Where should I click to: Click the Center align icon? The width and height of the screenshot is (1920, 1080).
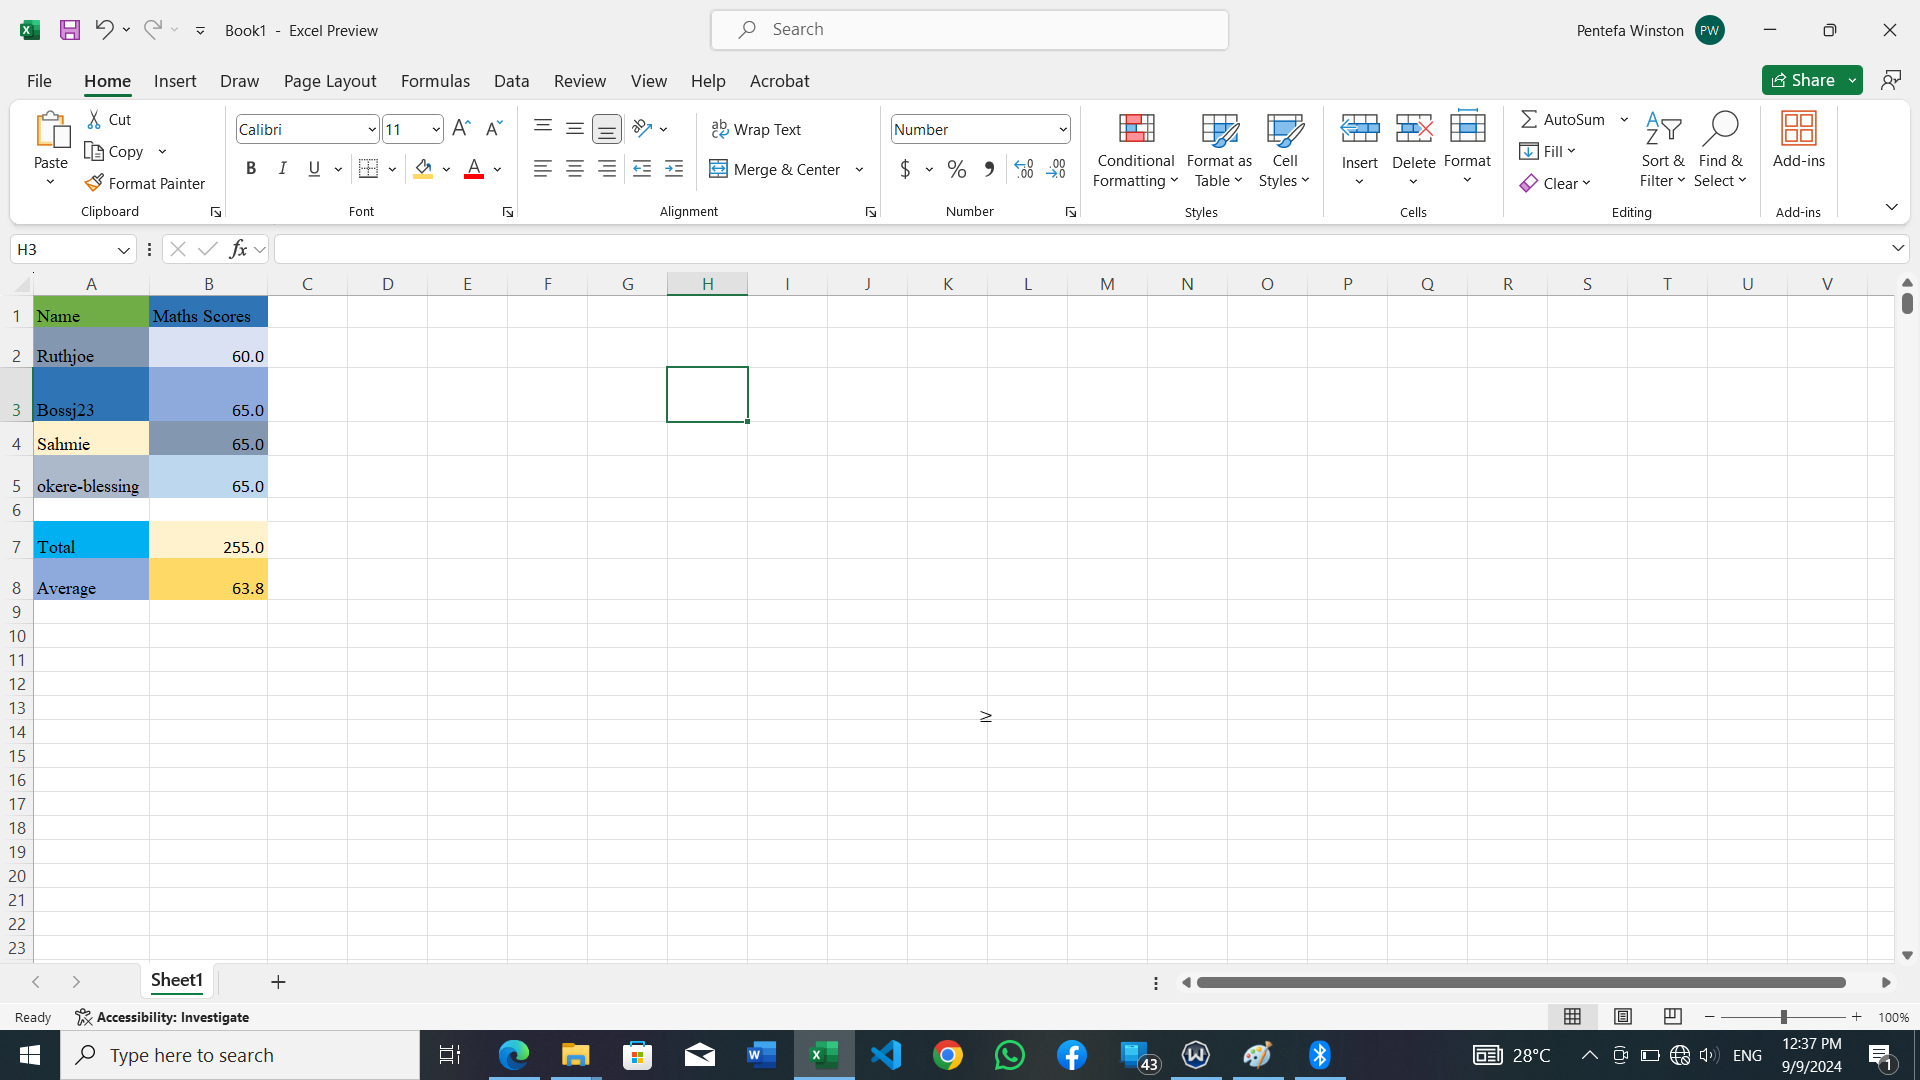point(575,169)
